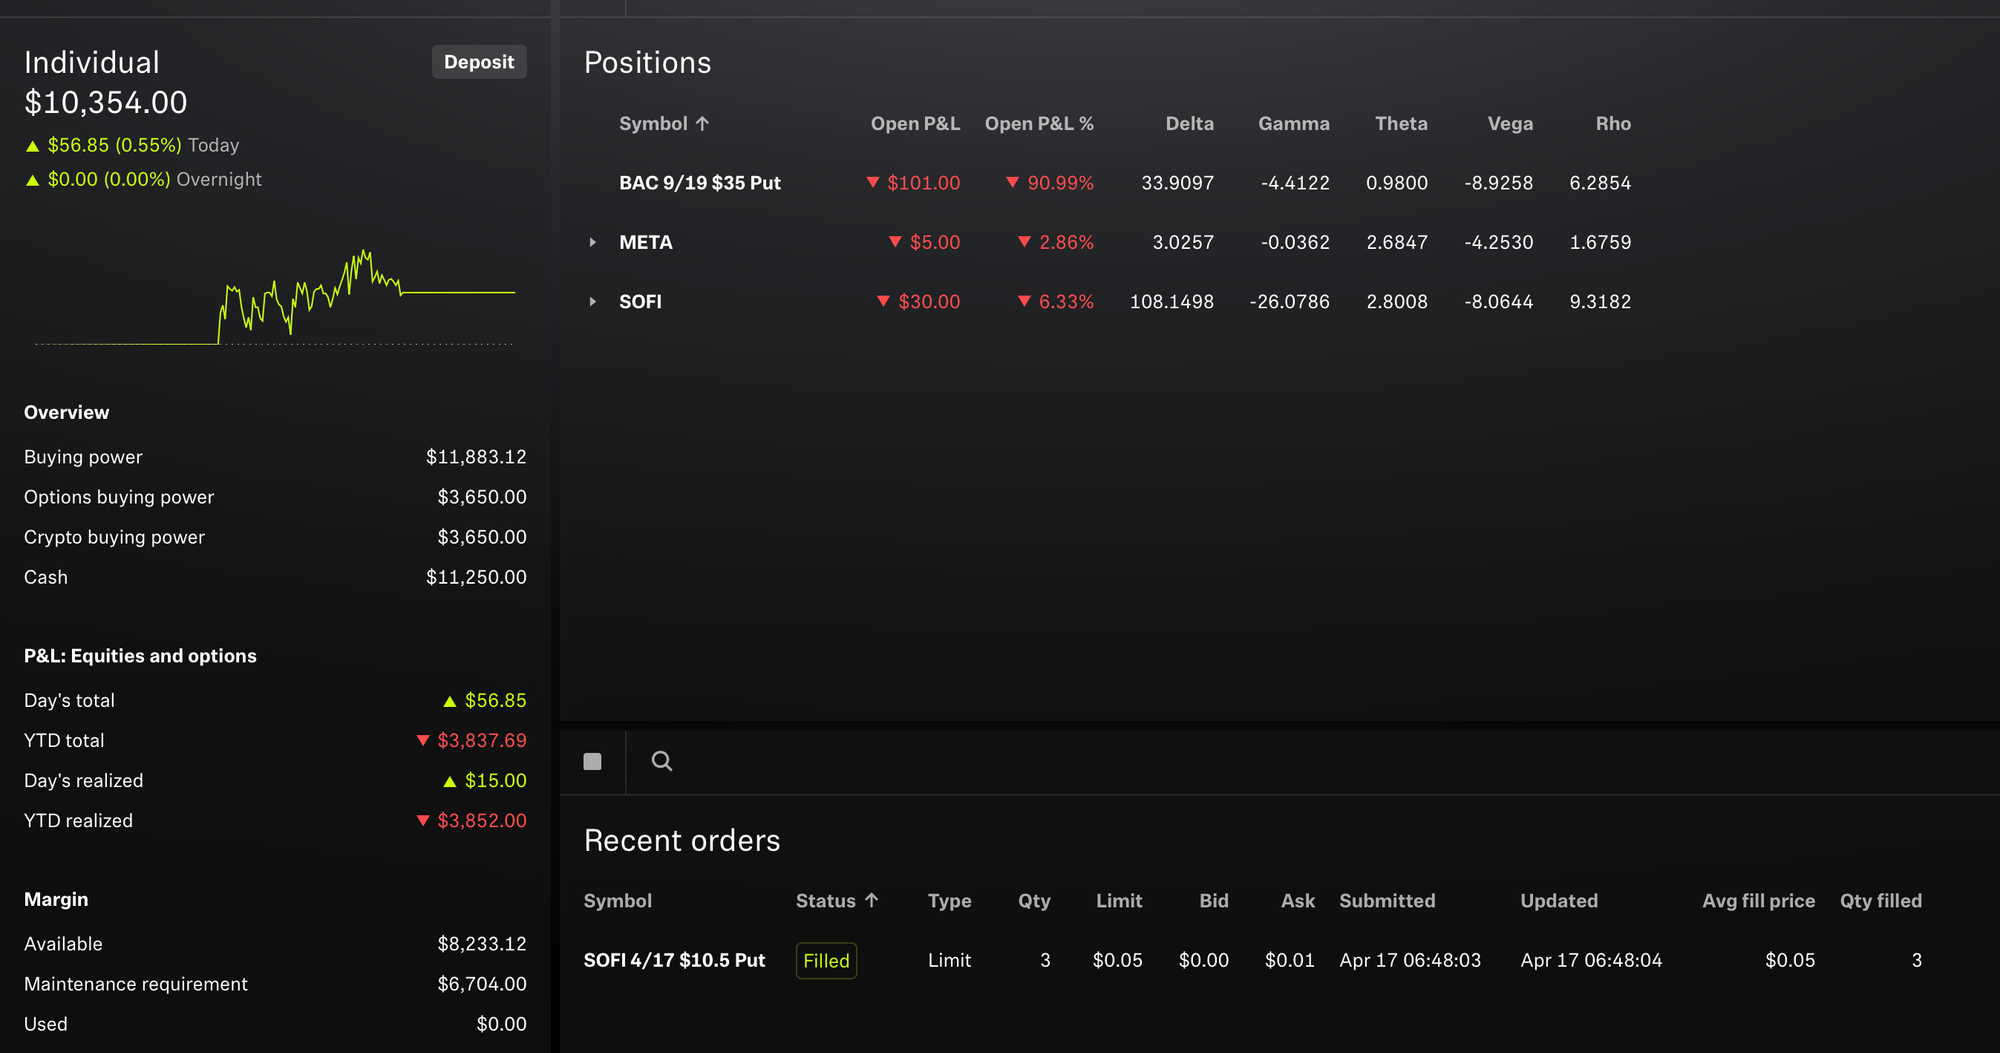Click Options buying power row

click(x=275, y=497)
